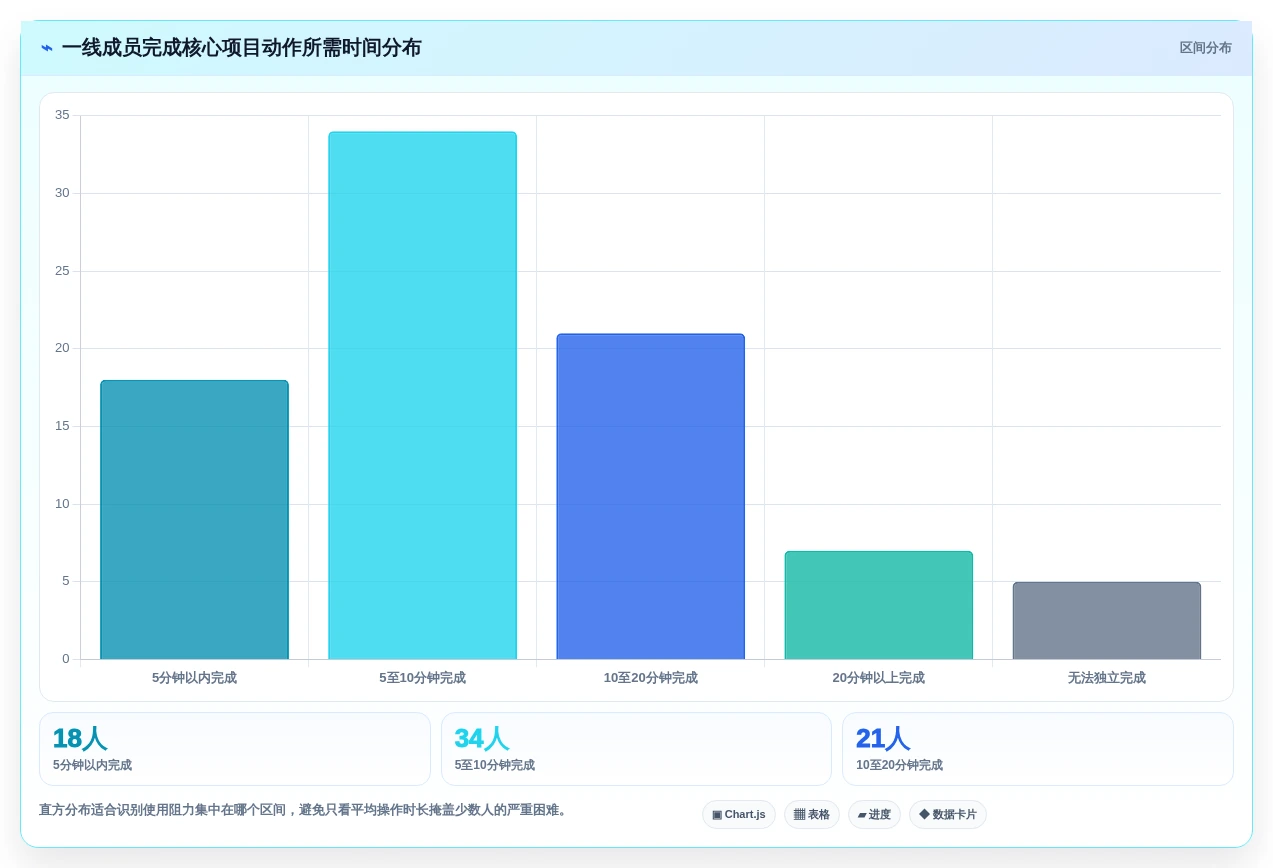
Task: Click the y-axis value 35
Action: (62, 115)
